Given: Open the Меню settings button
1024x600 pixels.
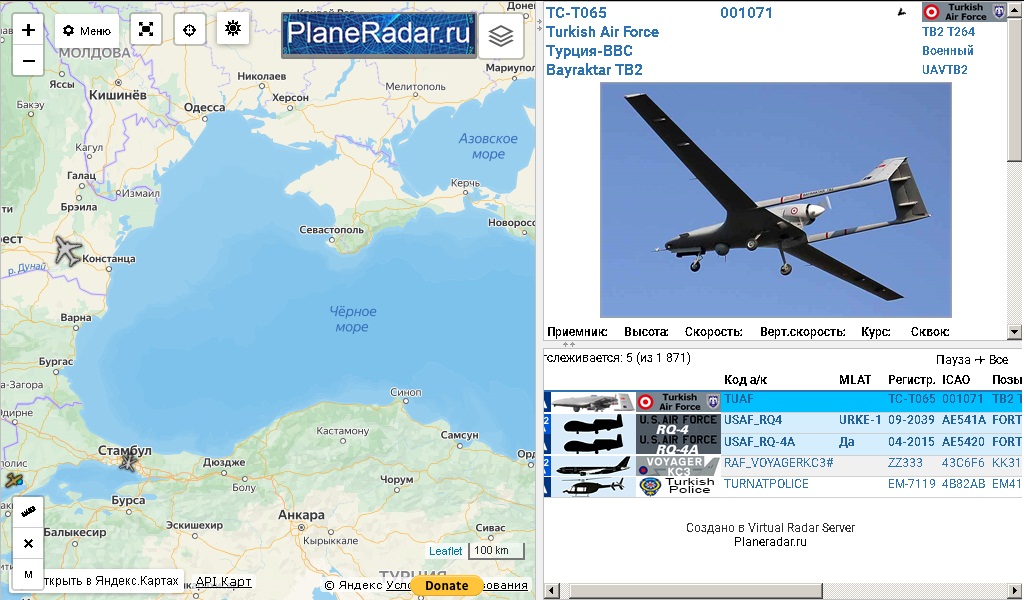Looking at the screenshot, I should [x=87, y=31].
